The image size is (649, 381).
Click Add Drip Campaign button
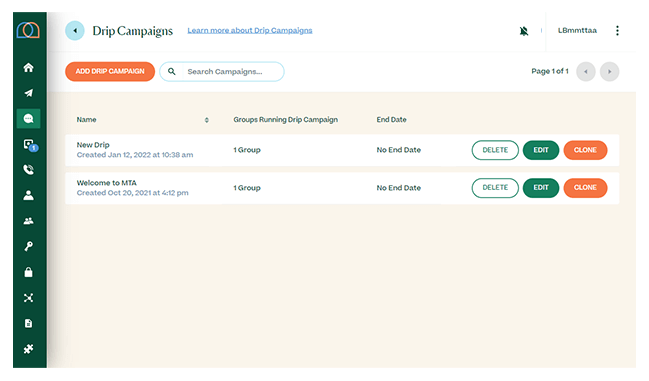click(110, 72)
